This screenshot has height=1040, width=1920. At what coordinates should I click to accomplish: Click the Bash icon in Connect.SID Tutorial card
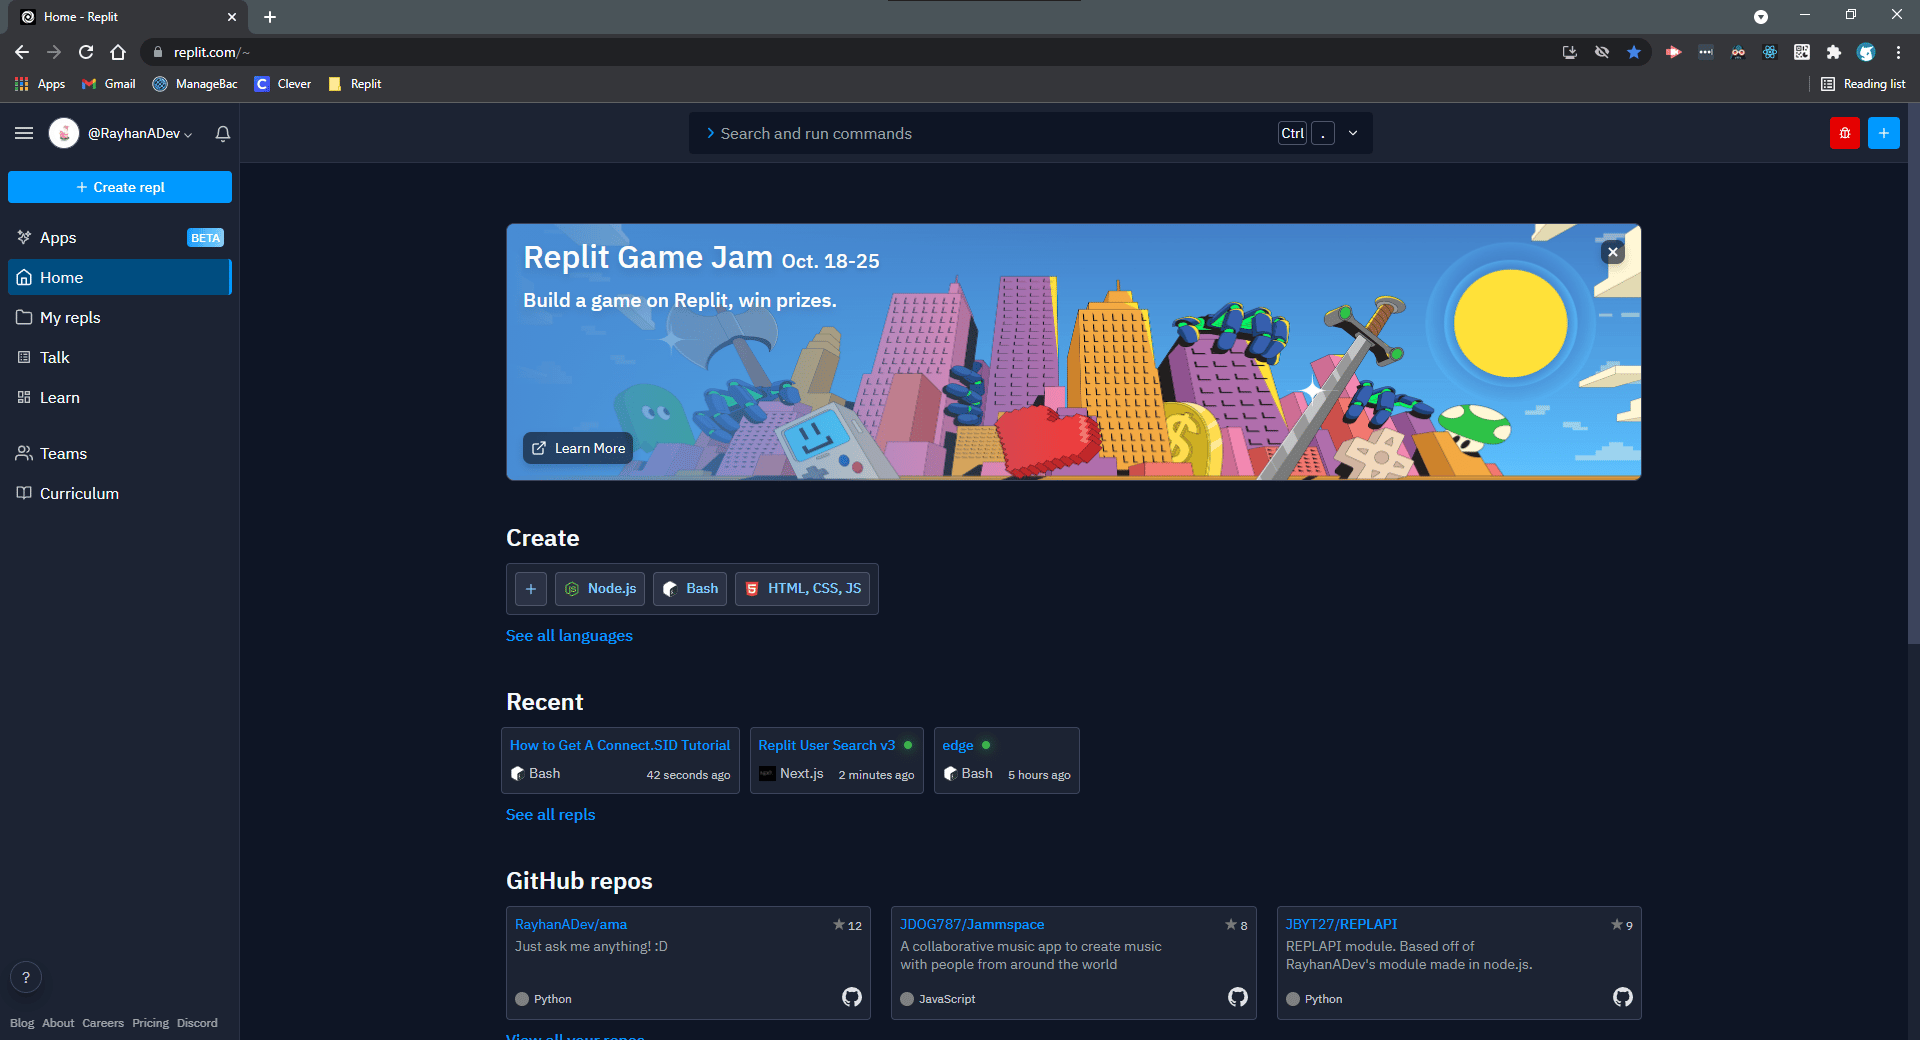[x=518, y=773]
